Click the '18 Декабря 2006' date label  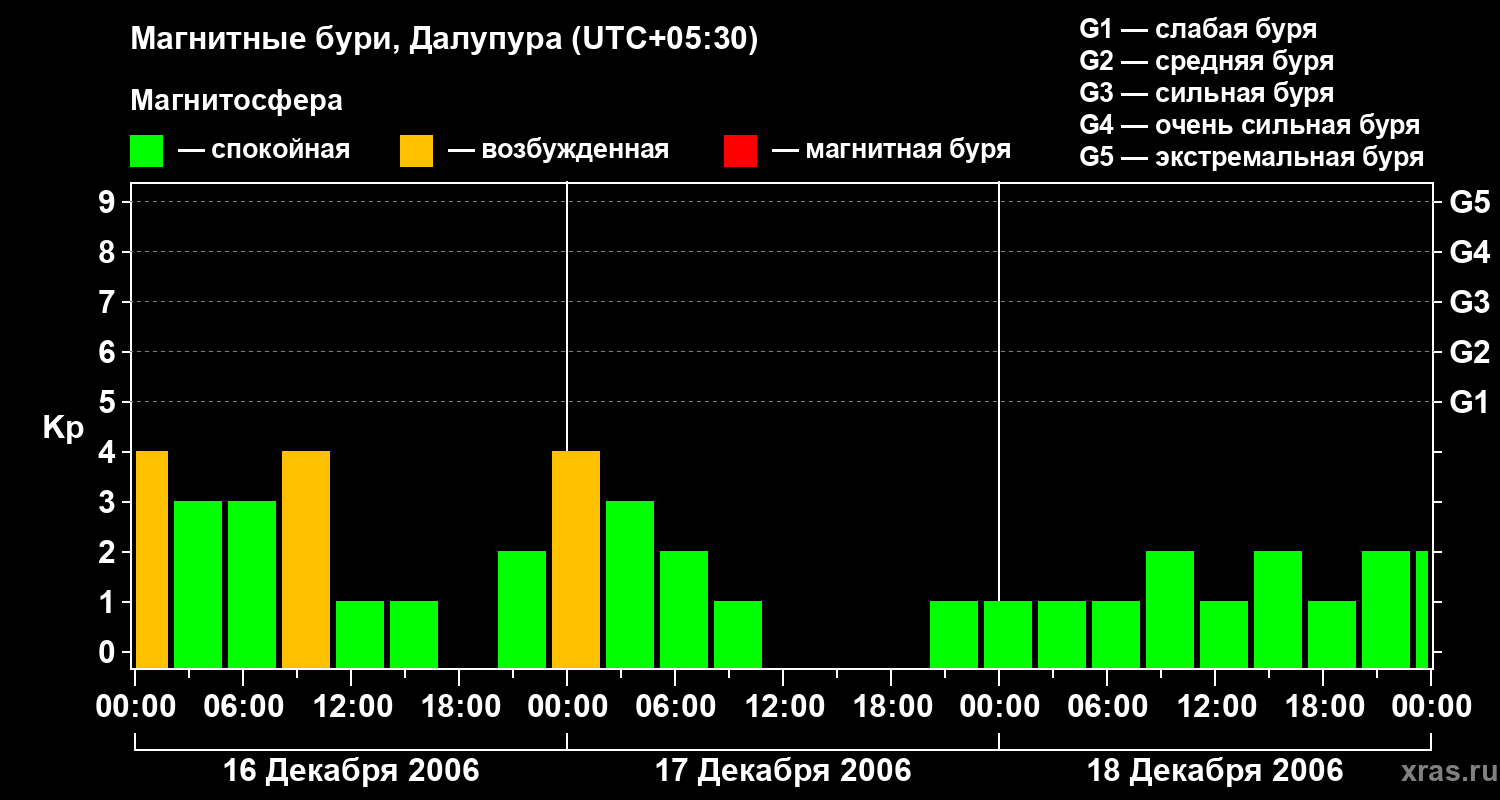(1215, 771)
